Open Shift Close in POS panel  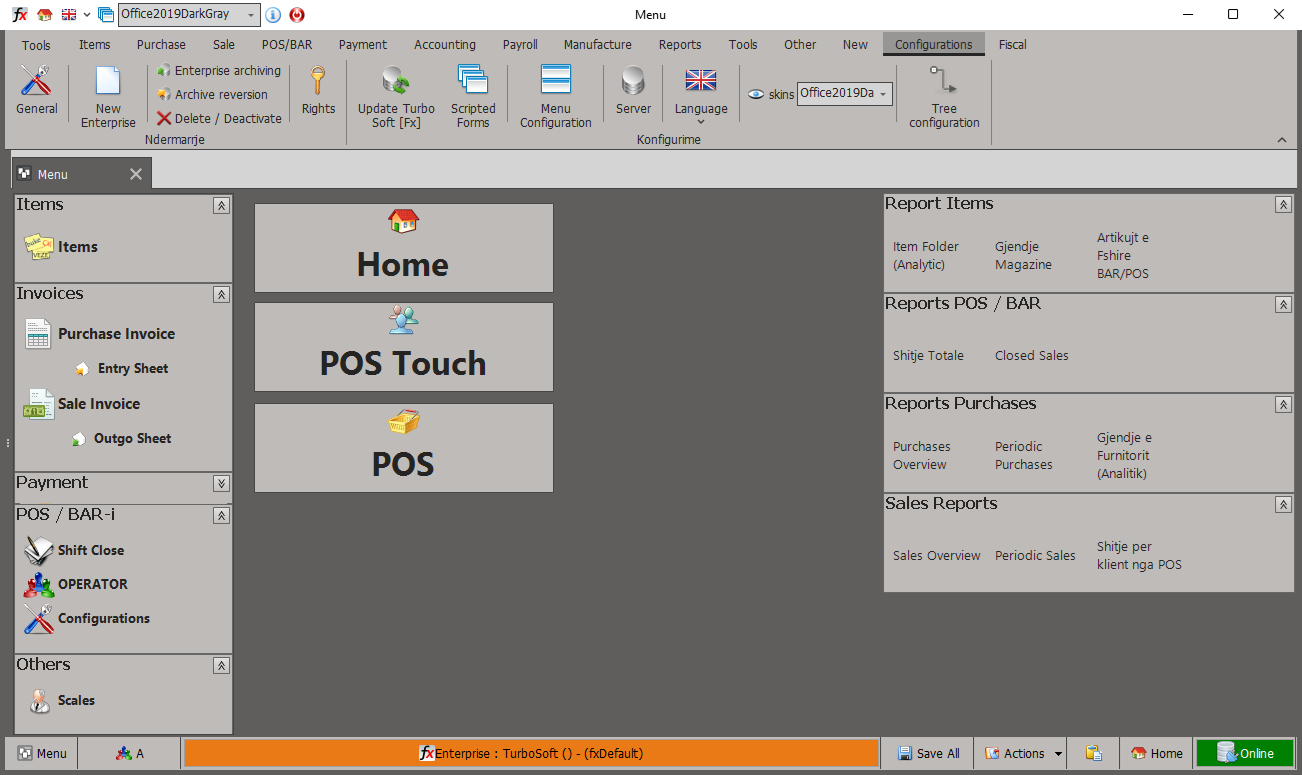[x=90, y=550]
